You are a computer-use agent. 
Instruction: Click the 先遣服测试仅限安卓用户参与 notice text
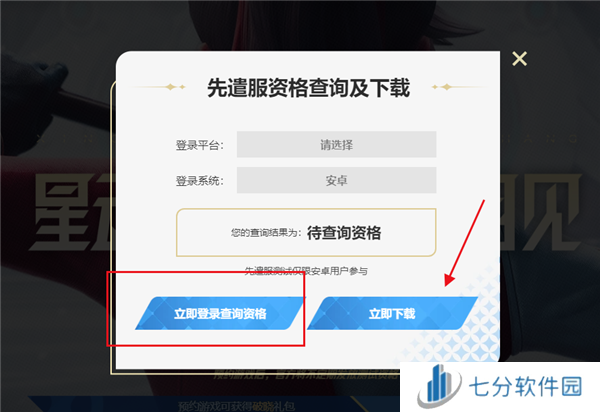click(306, 271)
